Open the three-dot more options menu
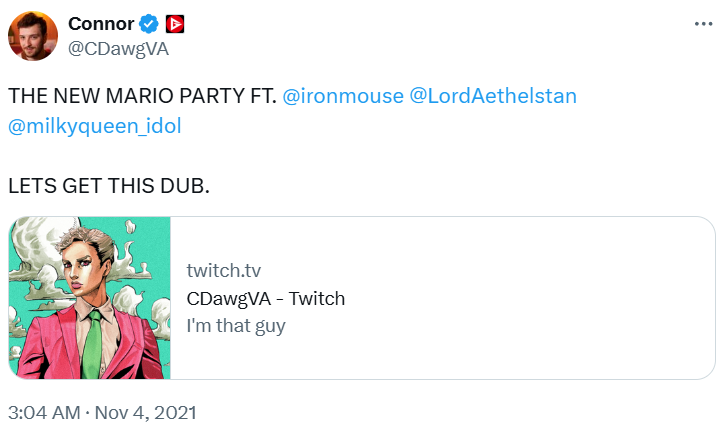Image resolution: width=721 pixels, height=429 pixels. (x=703, y=24)
